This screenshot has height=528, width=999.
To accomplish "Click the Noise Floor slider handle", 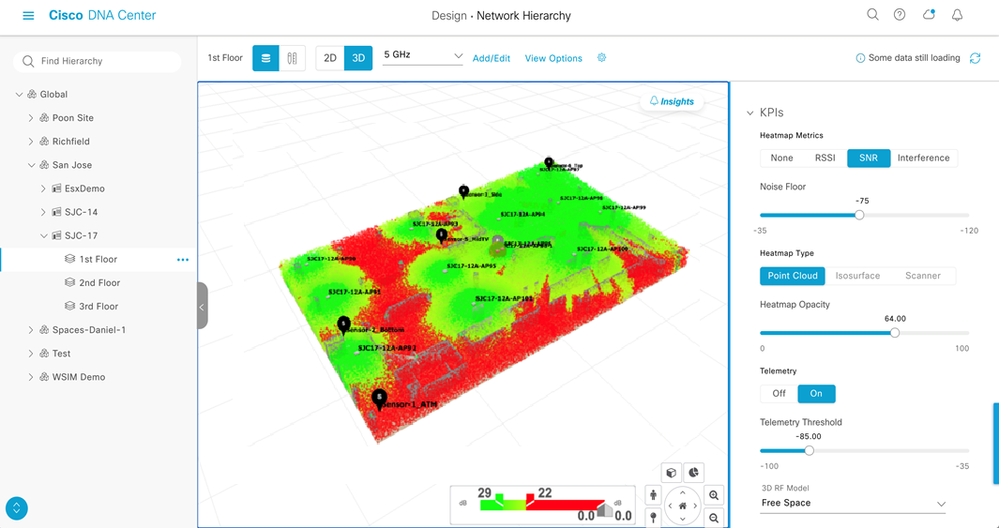I will (x=859, y=215).
